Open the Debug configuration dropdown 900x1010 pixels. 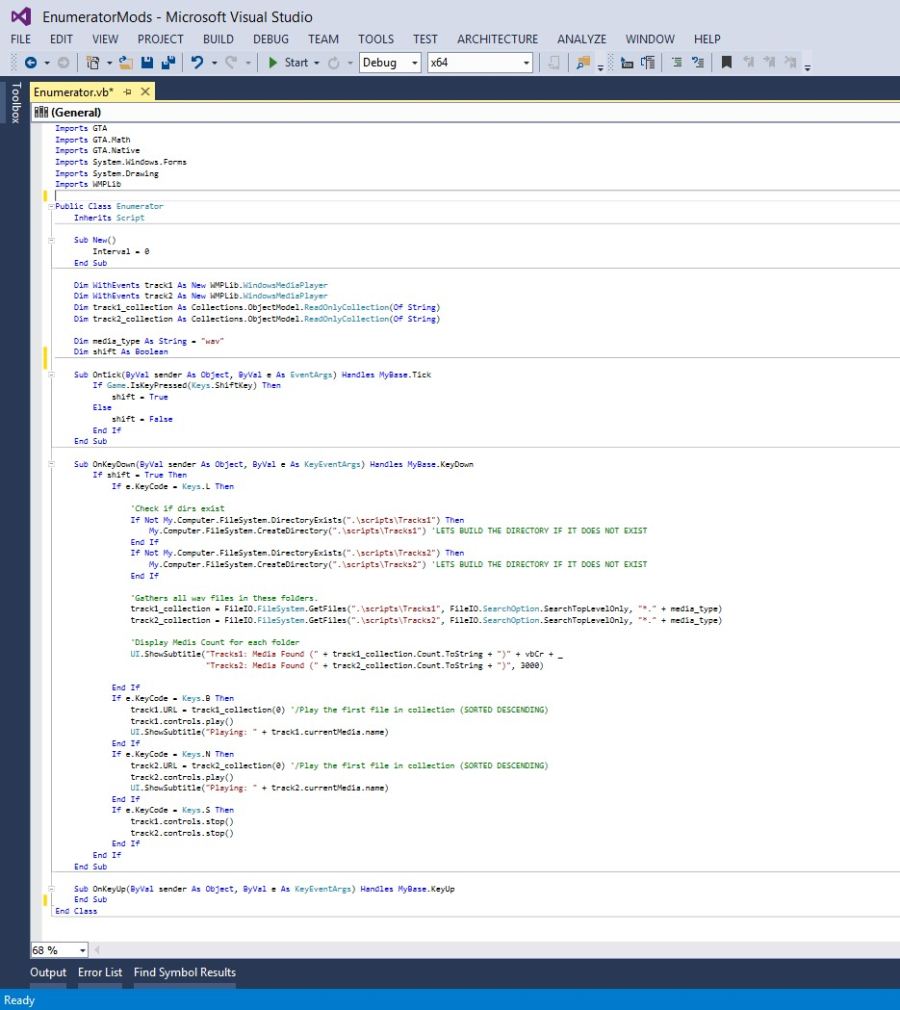coord(415,63)
